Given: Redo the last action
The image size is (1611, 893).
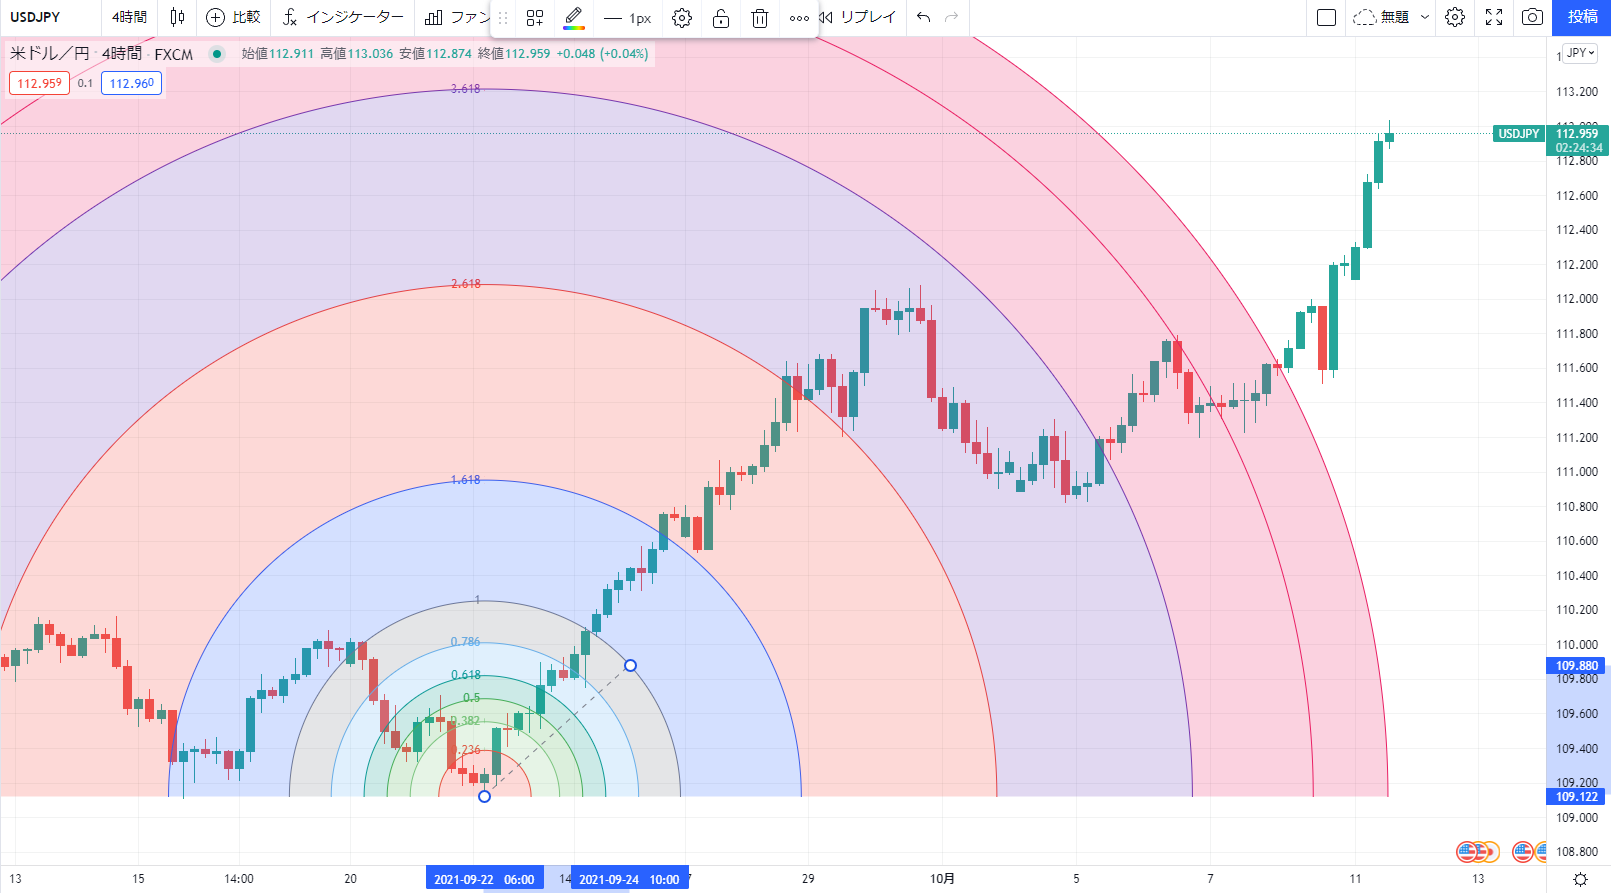Looking at the screenshot, I should pos(951,17).
